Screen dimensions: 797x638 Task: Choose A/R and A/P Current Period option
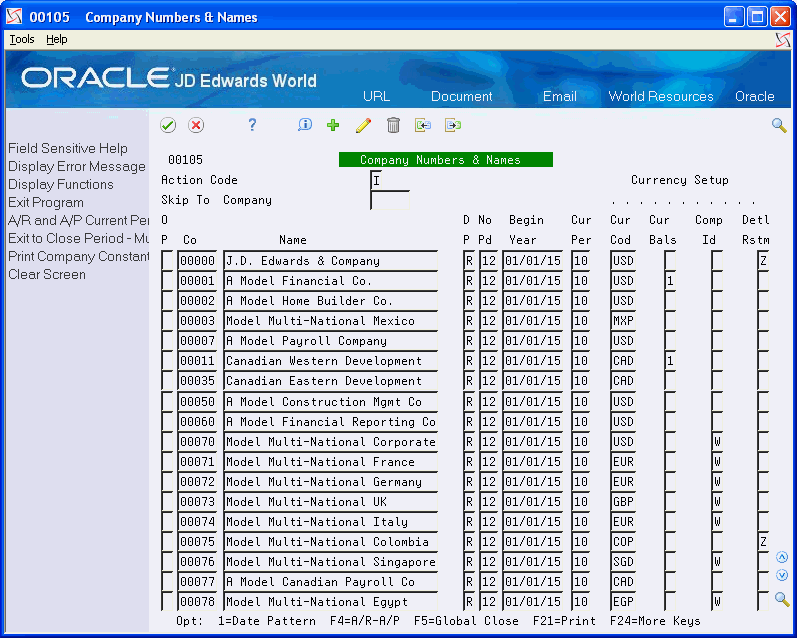78,221
